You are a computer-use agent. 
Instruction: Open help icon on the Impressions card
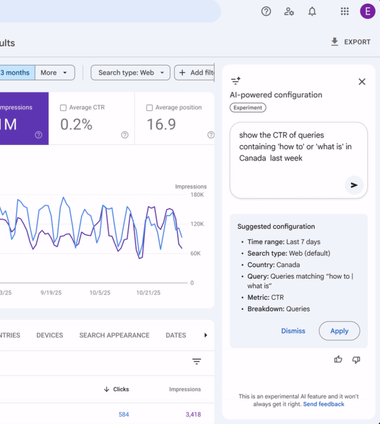(x=39, y=135)
